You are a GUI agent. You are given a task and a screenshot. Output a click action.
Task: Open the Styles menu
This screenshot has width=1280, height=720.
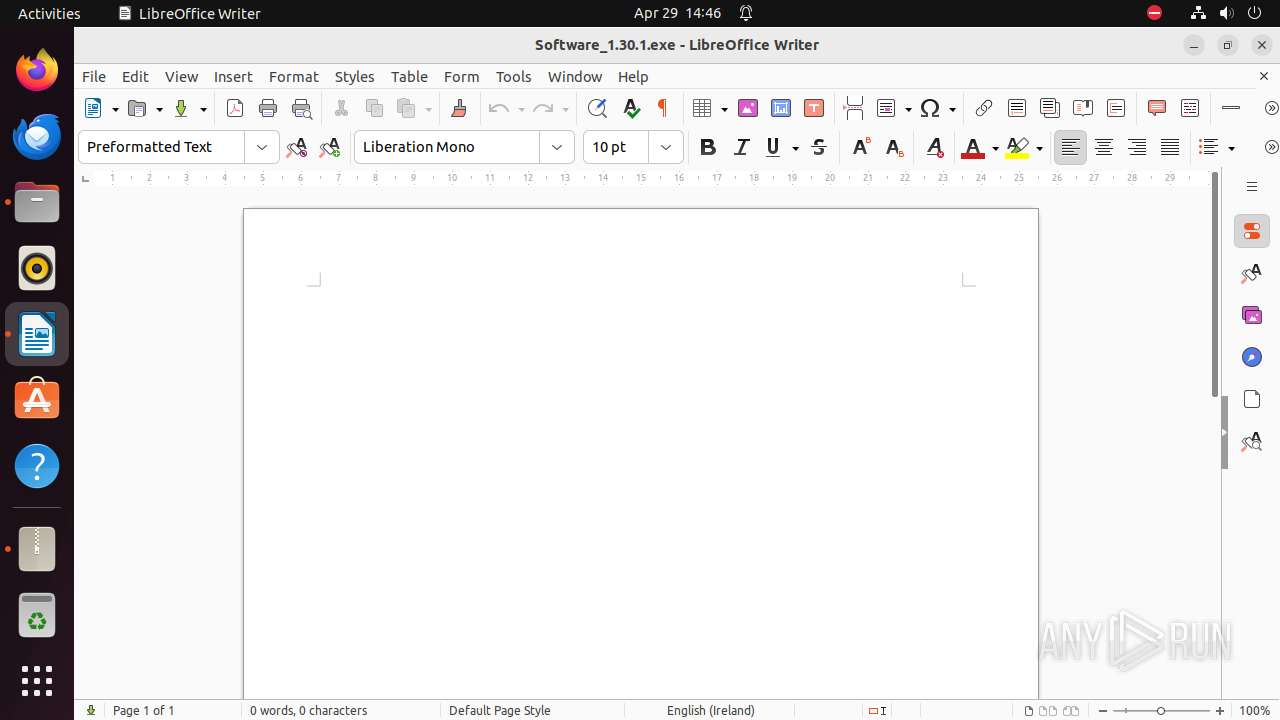pyautogui.click(x=354, y=76)
